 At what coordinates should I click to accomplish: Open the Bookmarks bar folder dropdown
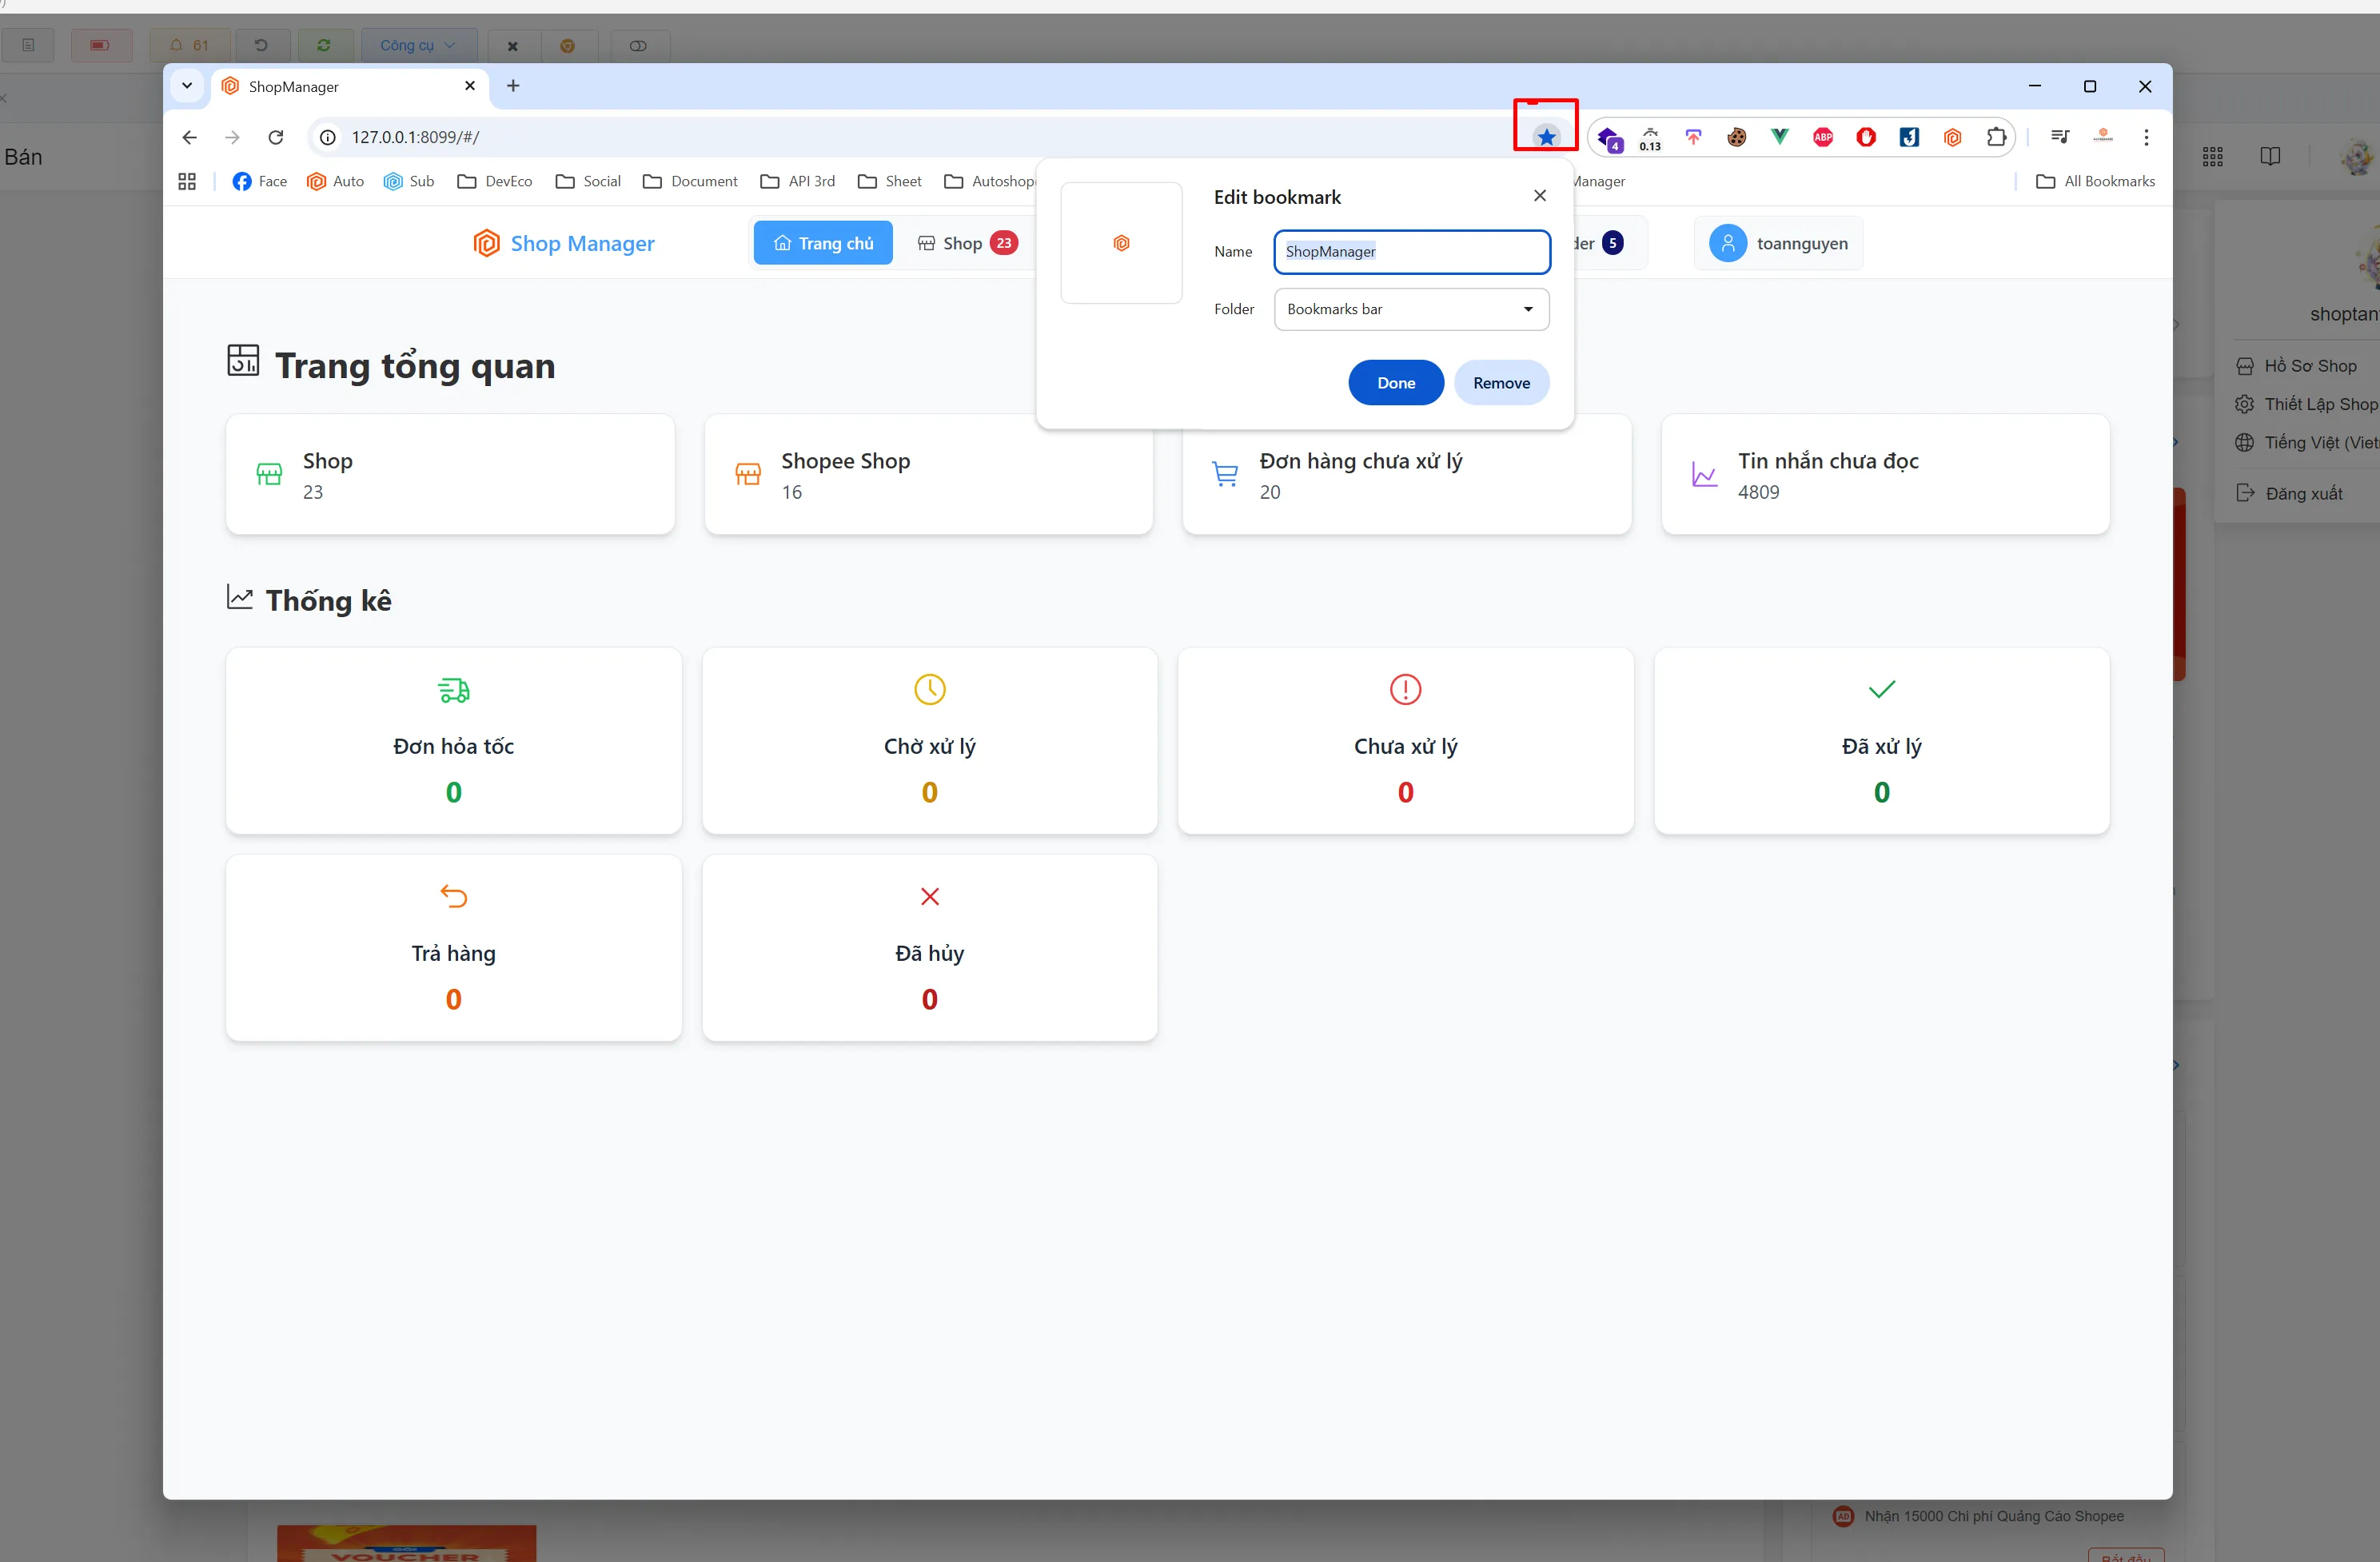pyautogui.click(x=1411, y=309)
